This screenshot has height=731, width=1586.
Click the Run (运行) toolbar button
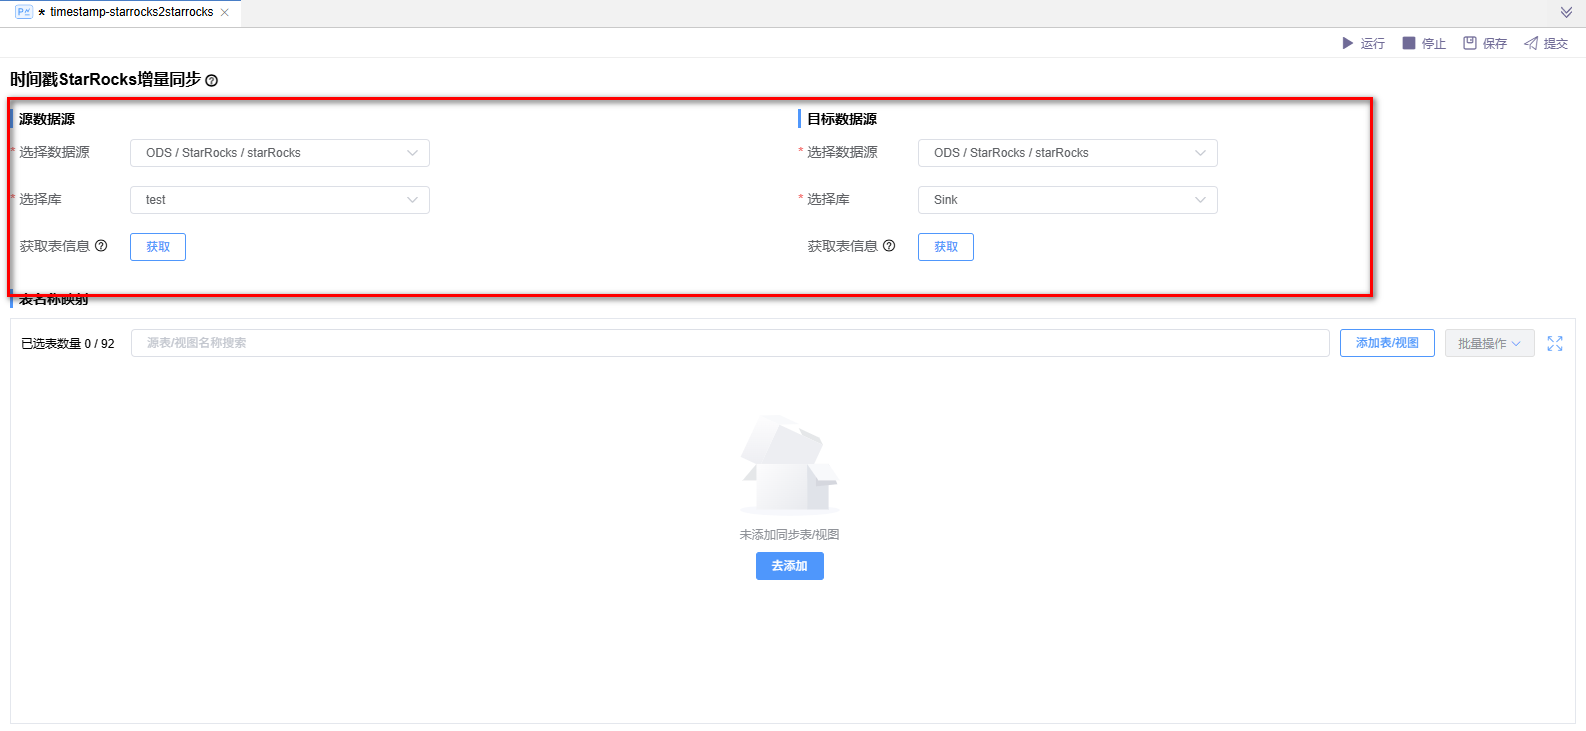click(1363, 43)
